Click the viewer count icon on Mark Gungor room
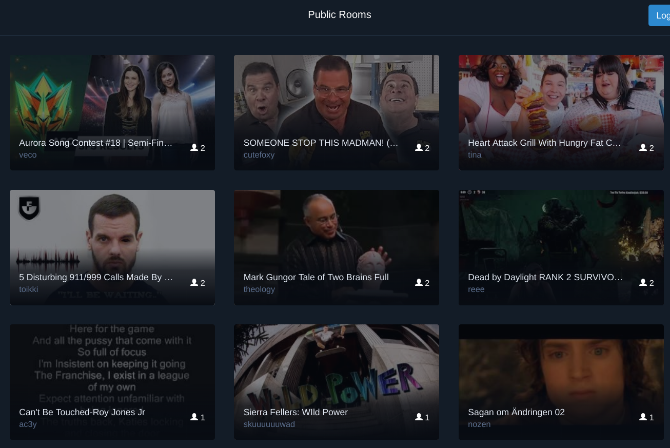Screen dimensions: 670x448 [x=419, y=283]
